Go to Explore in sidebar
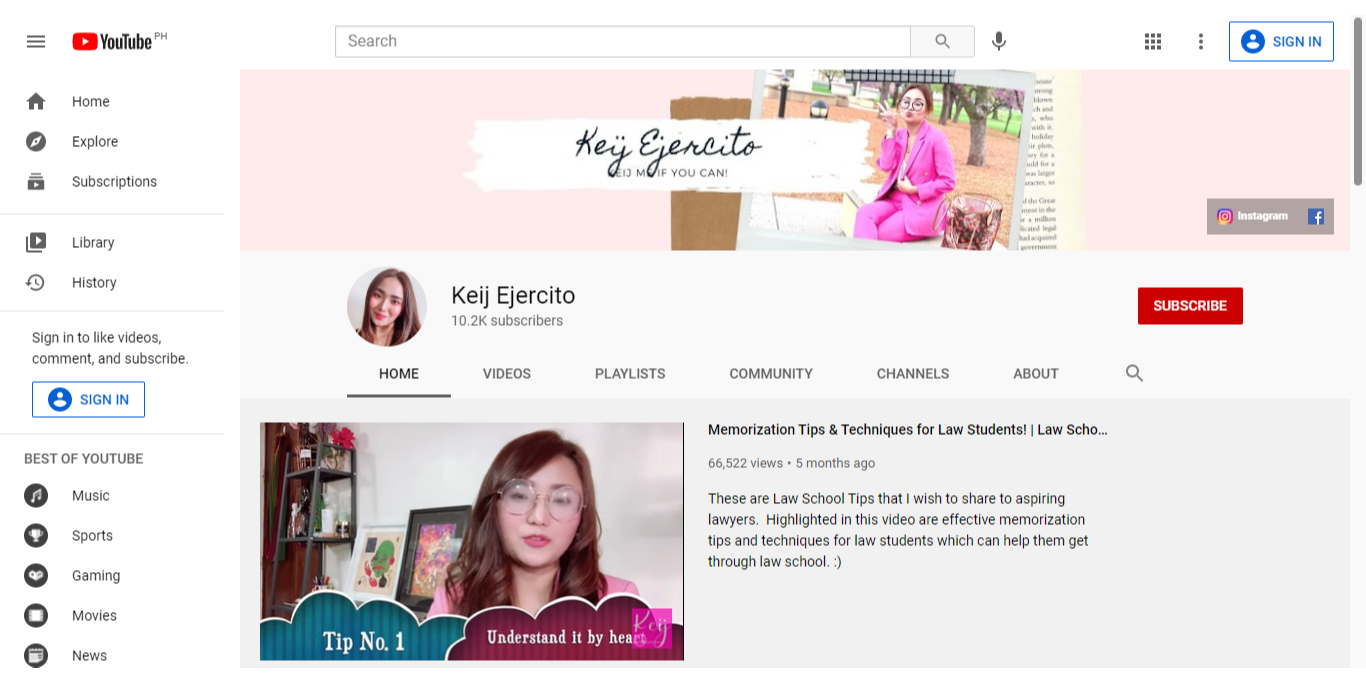The height and width of the screenshot is (683, 1366). point(95,142)
